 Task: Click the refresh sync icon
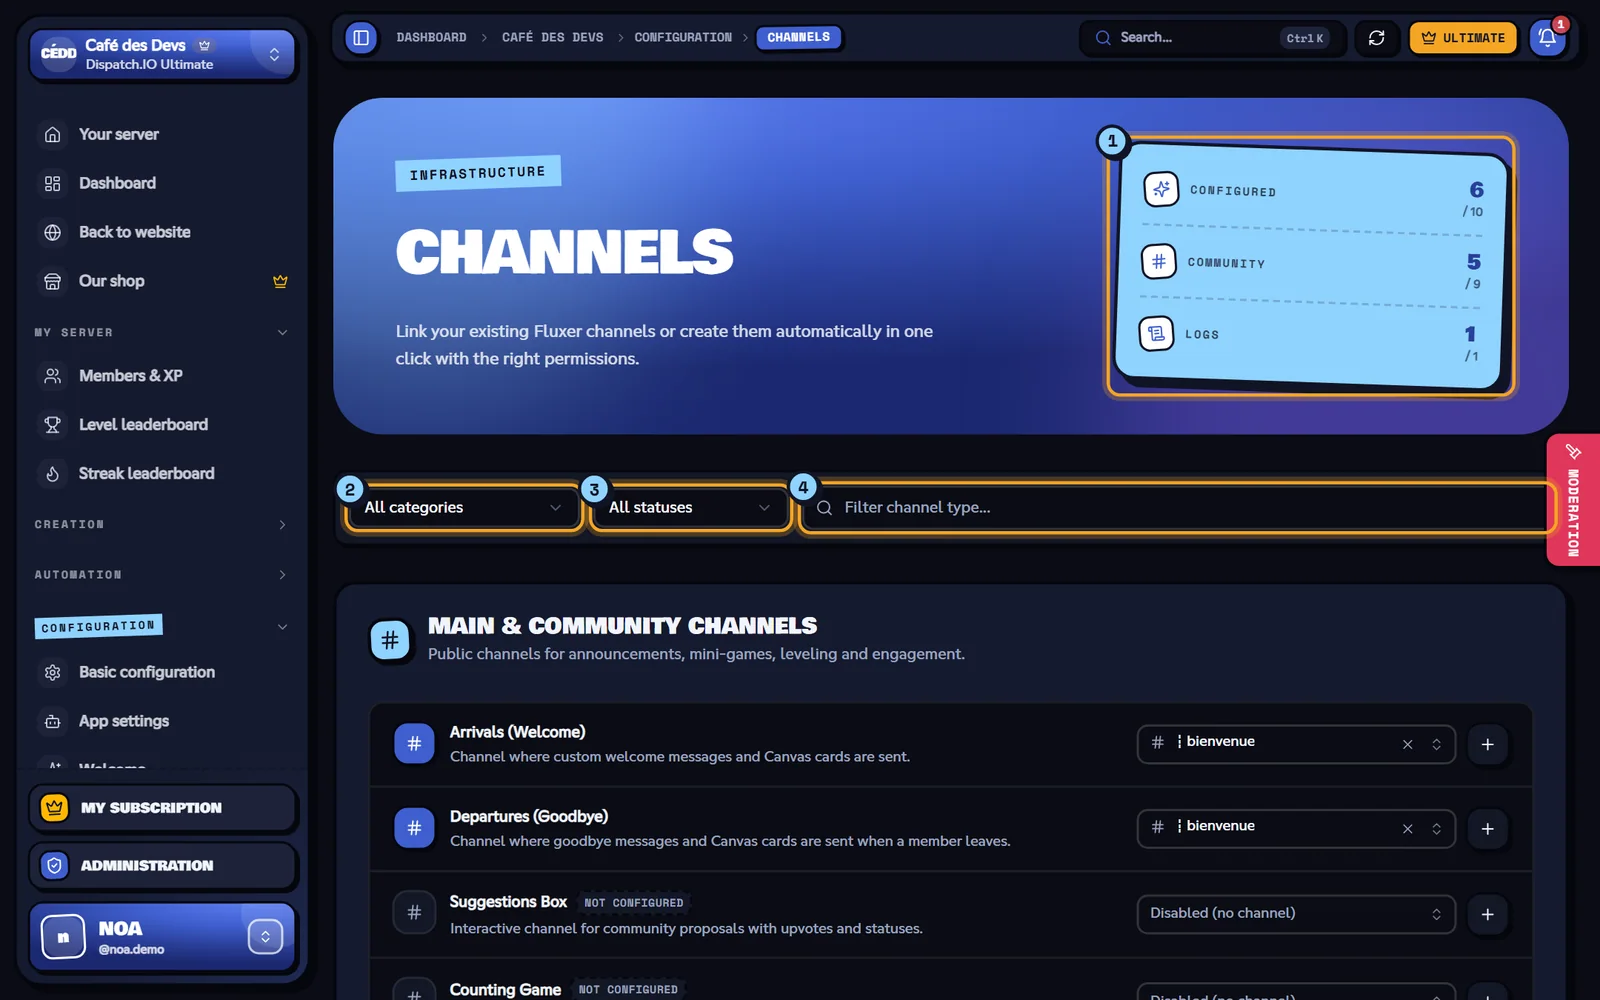[1377, 38]
